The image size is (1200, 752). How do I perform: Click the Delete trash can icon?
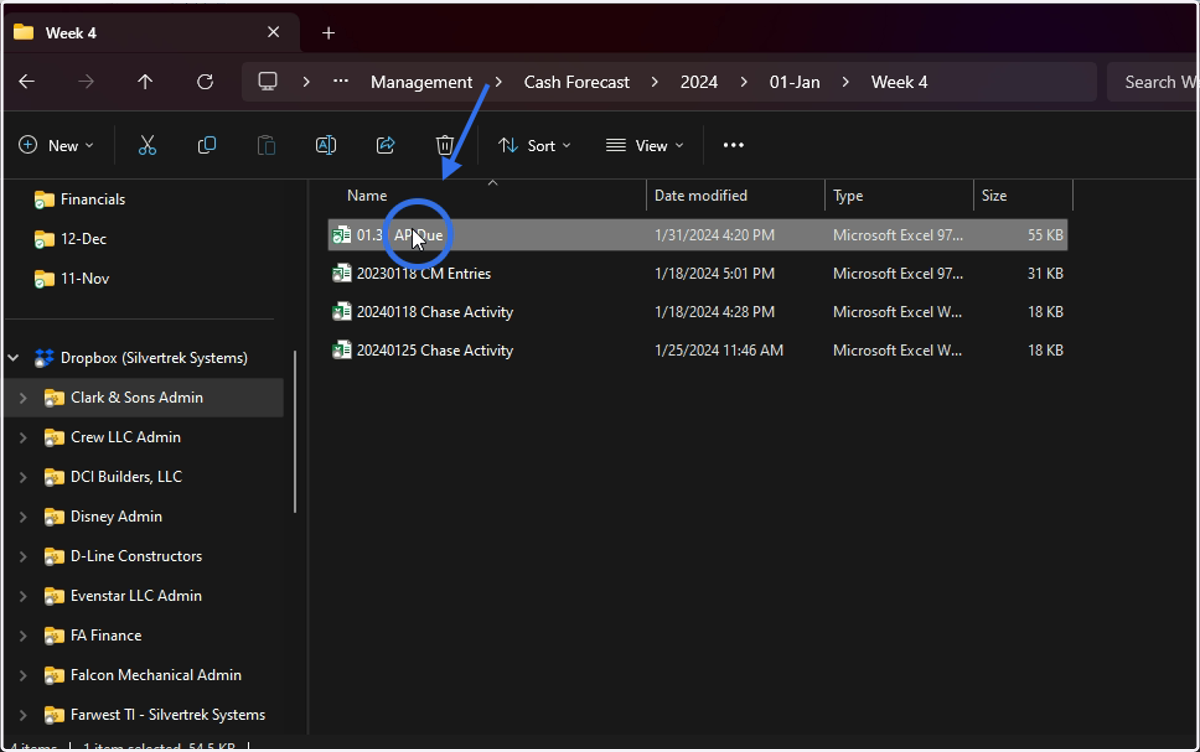[445, 146]
